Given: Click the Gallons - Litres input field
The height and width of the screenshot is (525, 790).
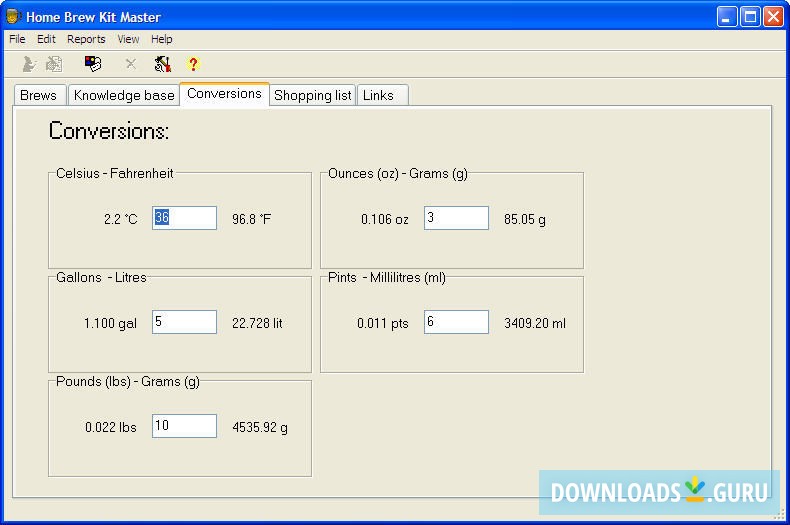Looking at the screenshot, I should (x=184, y=322).
